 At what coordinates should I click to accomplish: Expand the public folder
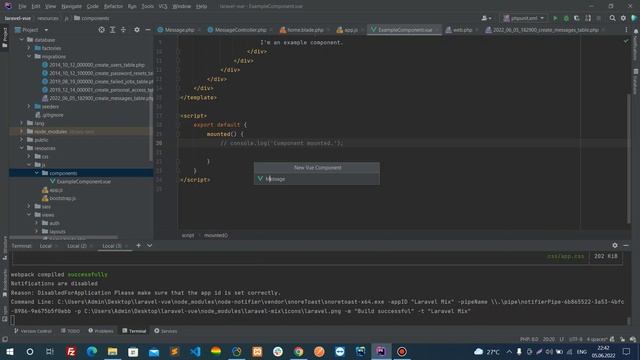(x=22, y=140)
